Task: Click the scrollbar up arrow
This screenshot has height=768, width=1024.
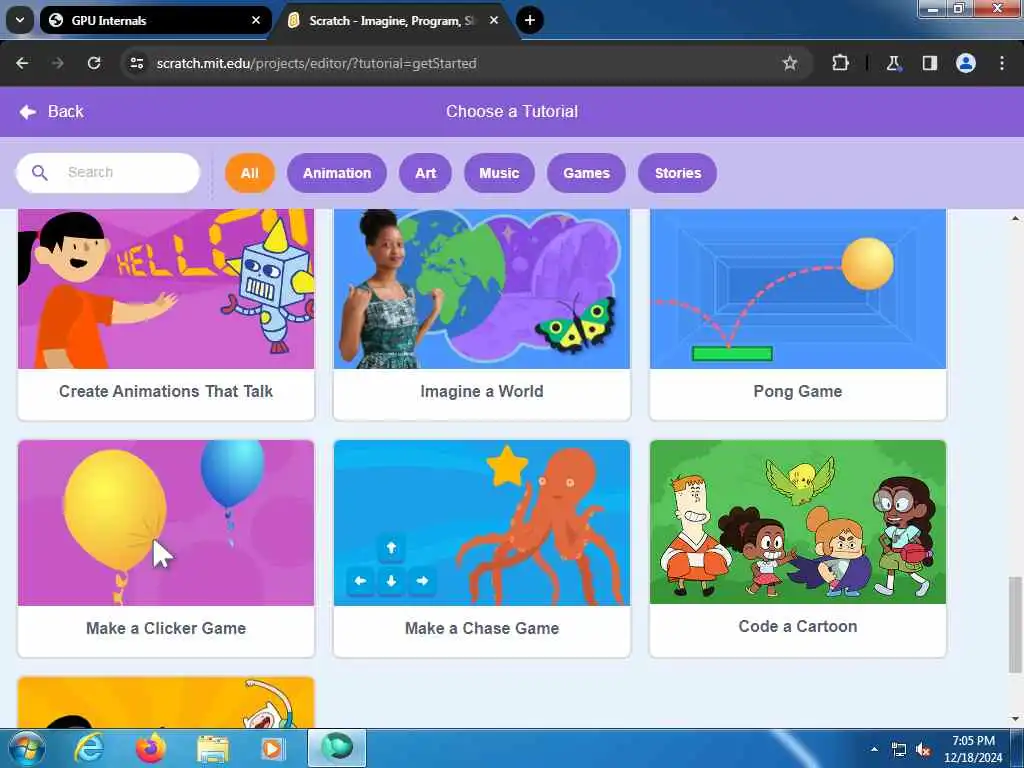Action: 1015,218
